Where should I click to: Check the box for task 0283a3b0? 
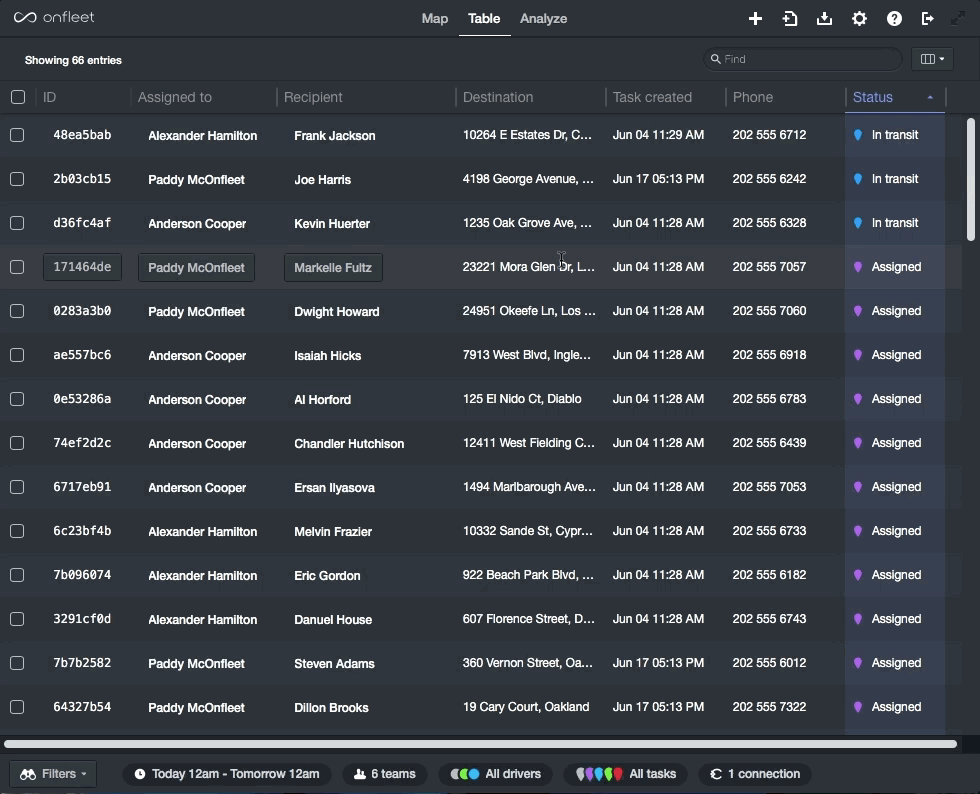(x=18, y=311)
